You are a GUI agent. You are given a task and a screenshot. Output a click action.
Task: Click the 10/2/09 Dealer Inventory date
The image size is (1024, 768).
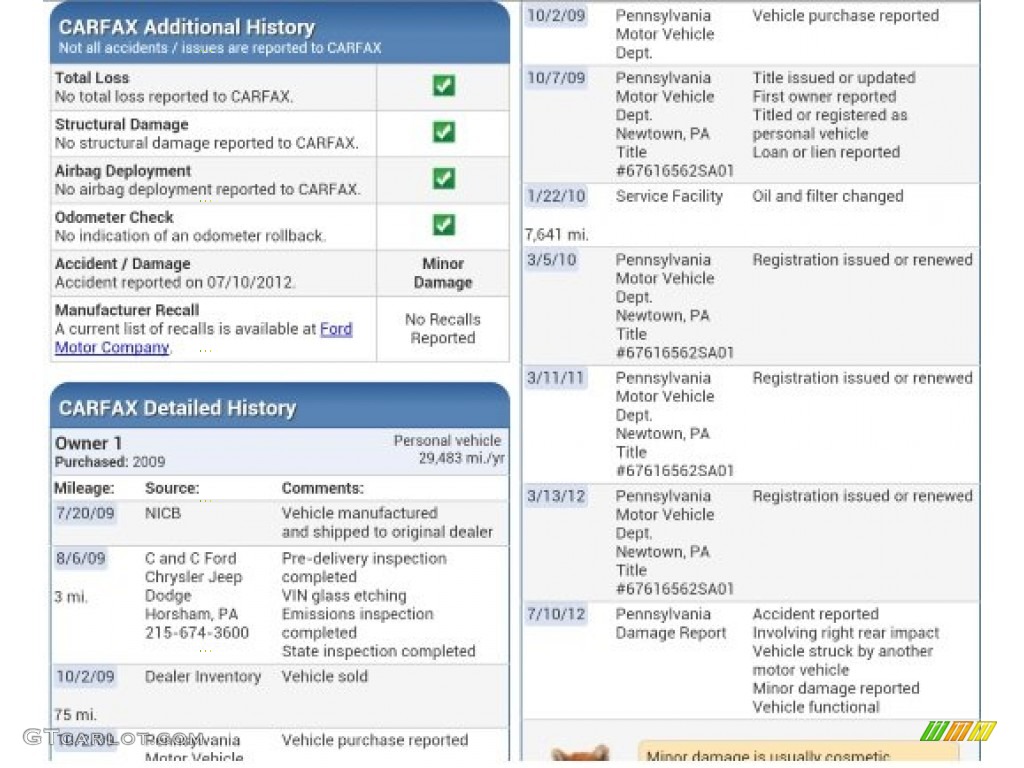85,677
